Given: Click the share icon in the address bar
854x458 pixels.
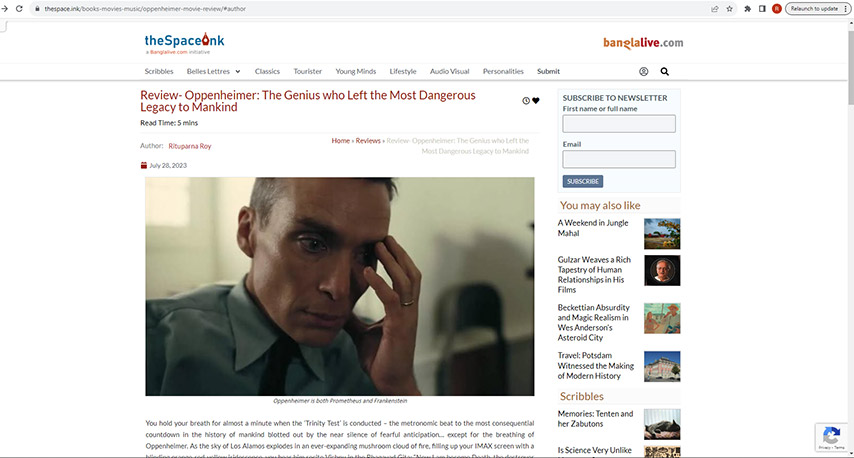Looking at the screenshot, I should 715,9.
